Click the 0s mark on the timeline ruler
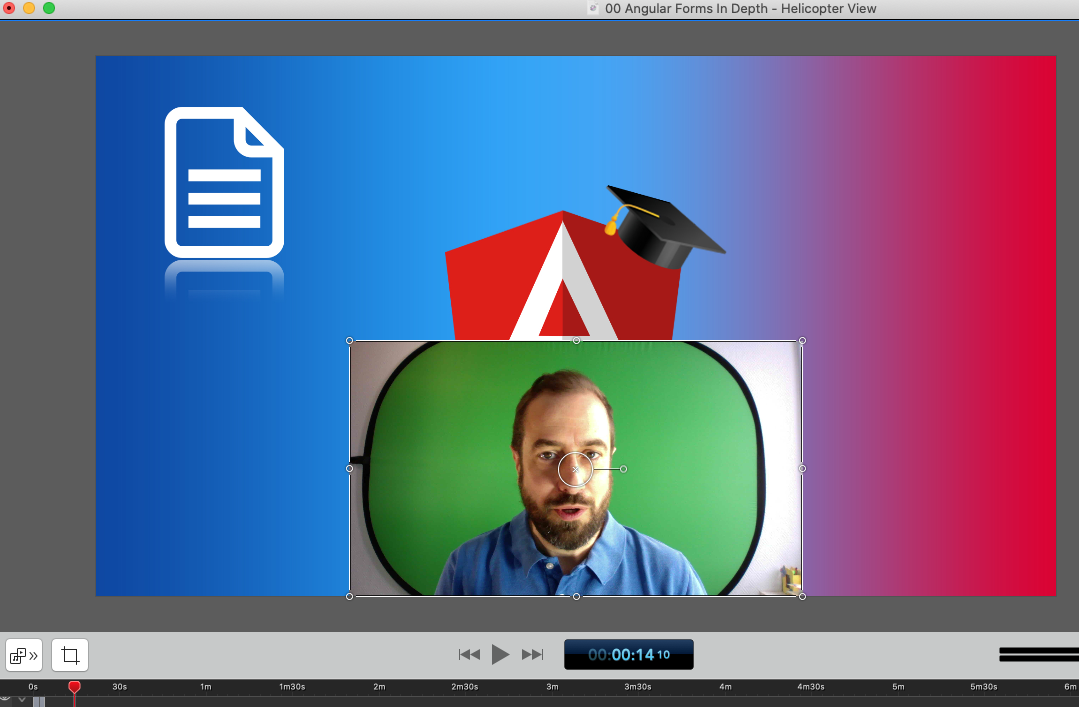This screenshot has height=707, width=1079. click(33, 687)
